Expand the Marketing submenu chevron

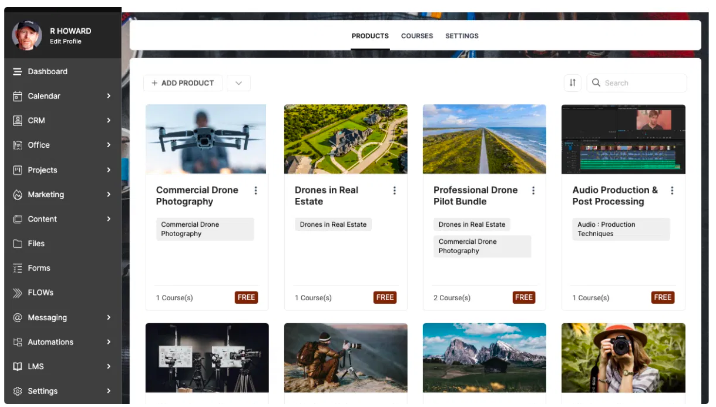(x=108, y=195)
